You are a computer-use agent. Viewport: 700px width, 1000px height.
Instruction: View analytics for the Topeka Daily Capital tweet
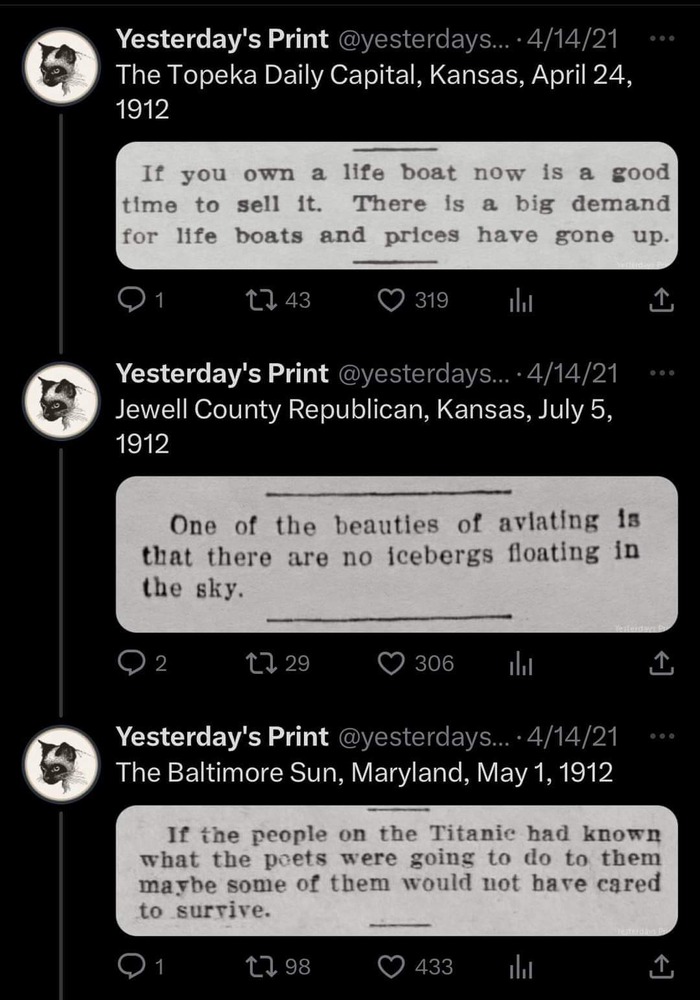point(522,300)
